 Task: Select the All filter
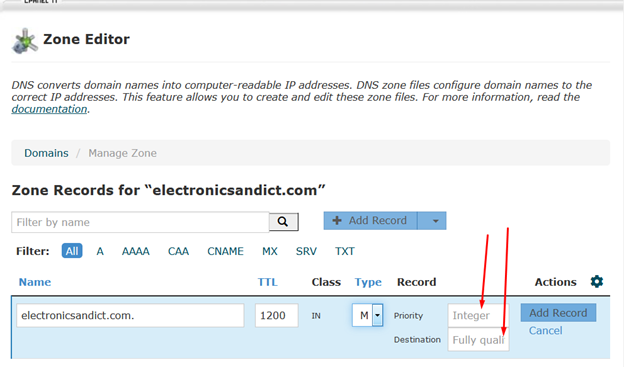pyautogui.click(x=72, y=251)
